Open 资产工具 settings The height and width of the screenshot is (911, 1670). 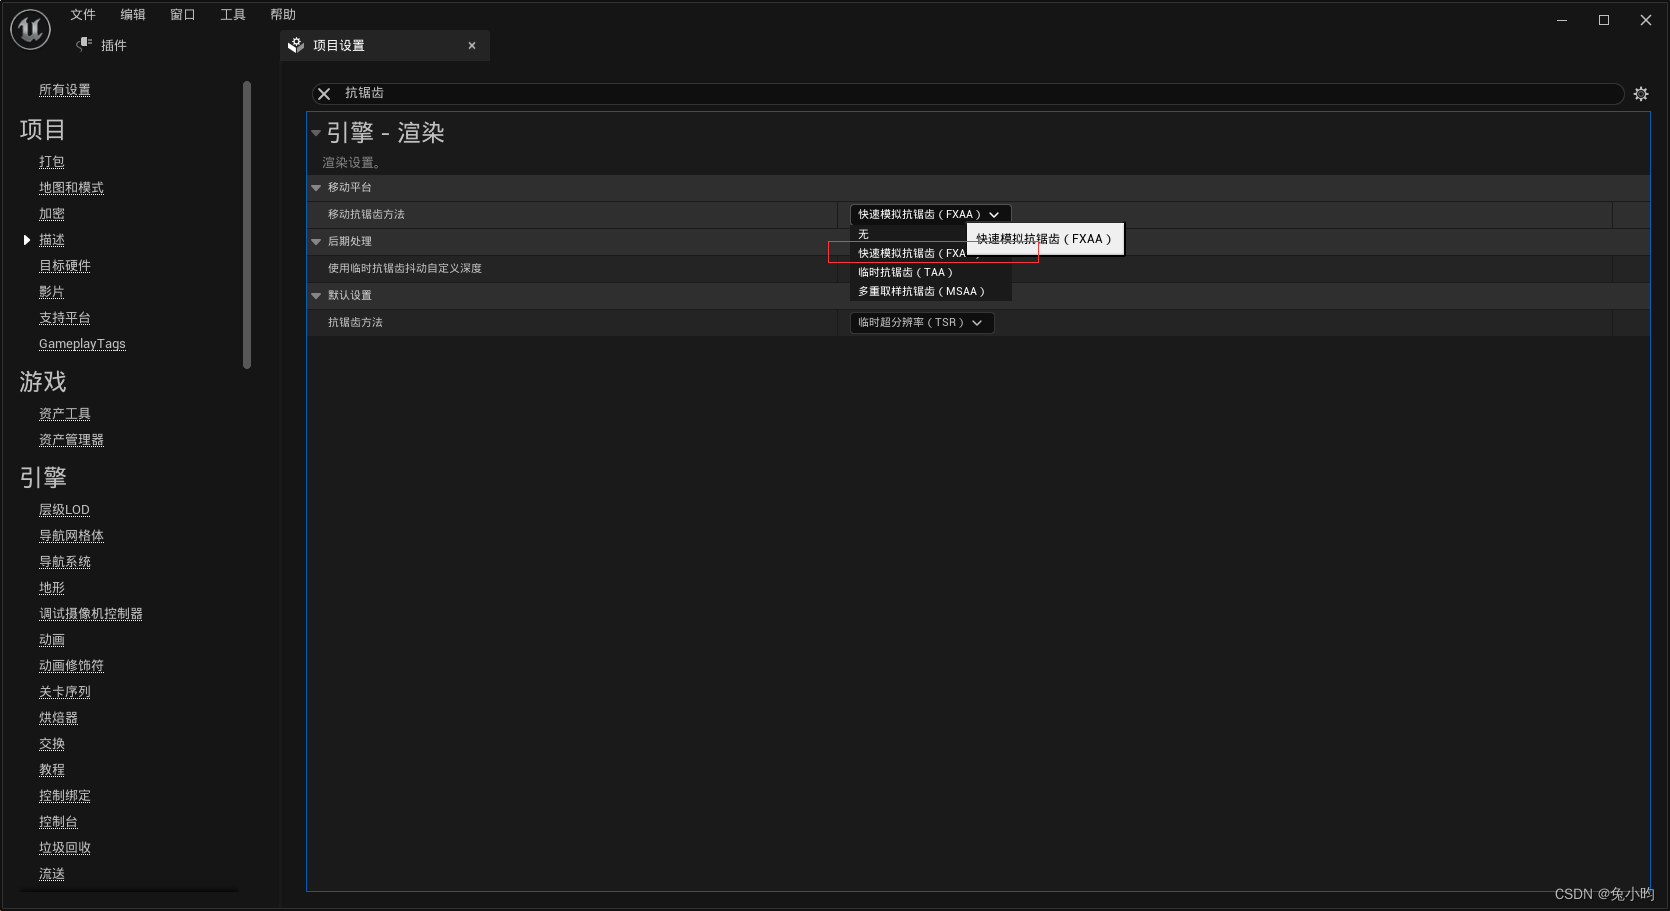65,414
